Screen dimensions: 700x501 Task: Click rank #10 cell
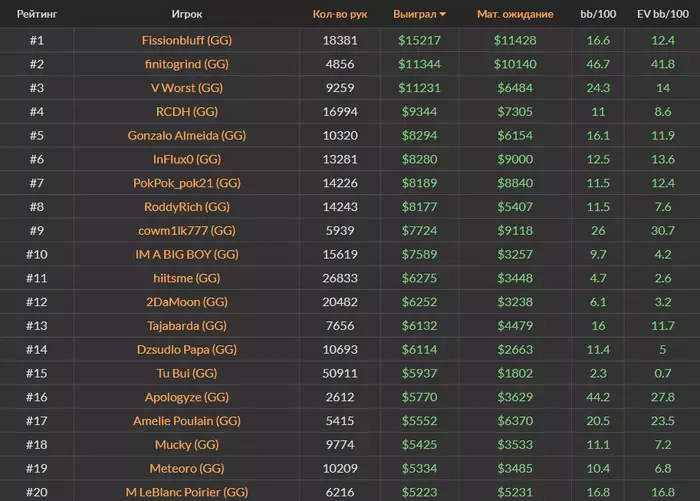coord(36,255)
